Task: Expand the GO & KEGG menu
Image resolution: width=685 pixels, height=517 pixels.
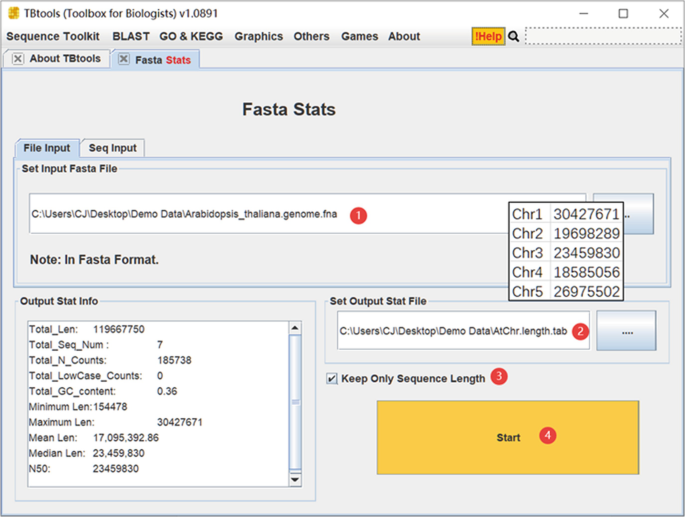Action: [192, 36]
